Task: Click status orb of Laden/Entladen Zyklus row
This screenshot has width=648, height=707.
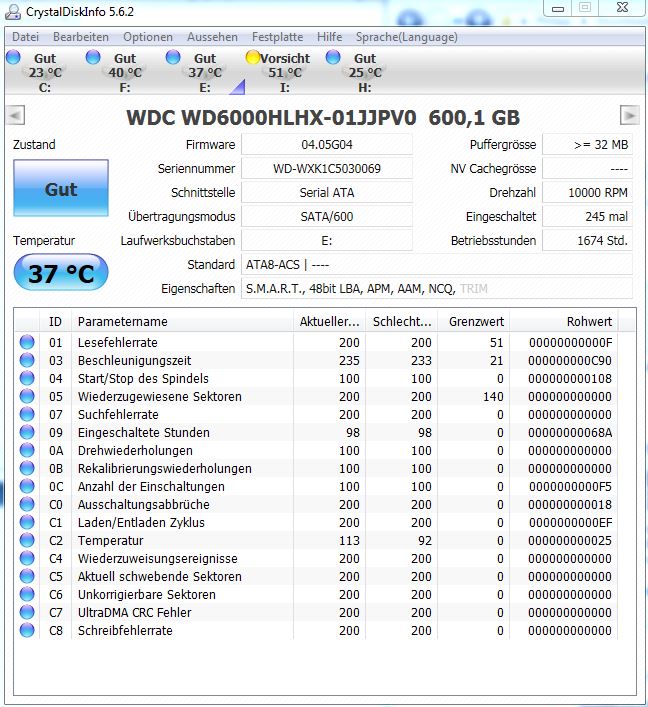Action: point(27,523)
